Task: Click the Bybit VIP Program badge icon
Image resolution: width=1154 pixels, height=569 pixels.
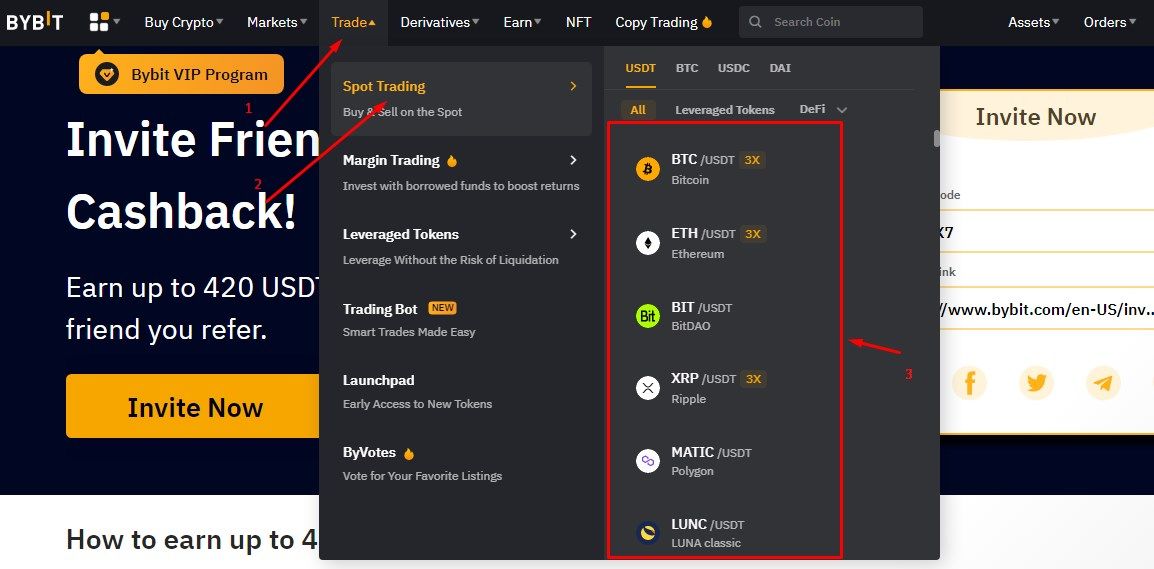Action: [107, 74]
